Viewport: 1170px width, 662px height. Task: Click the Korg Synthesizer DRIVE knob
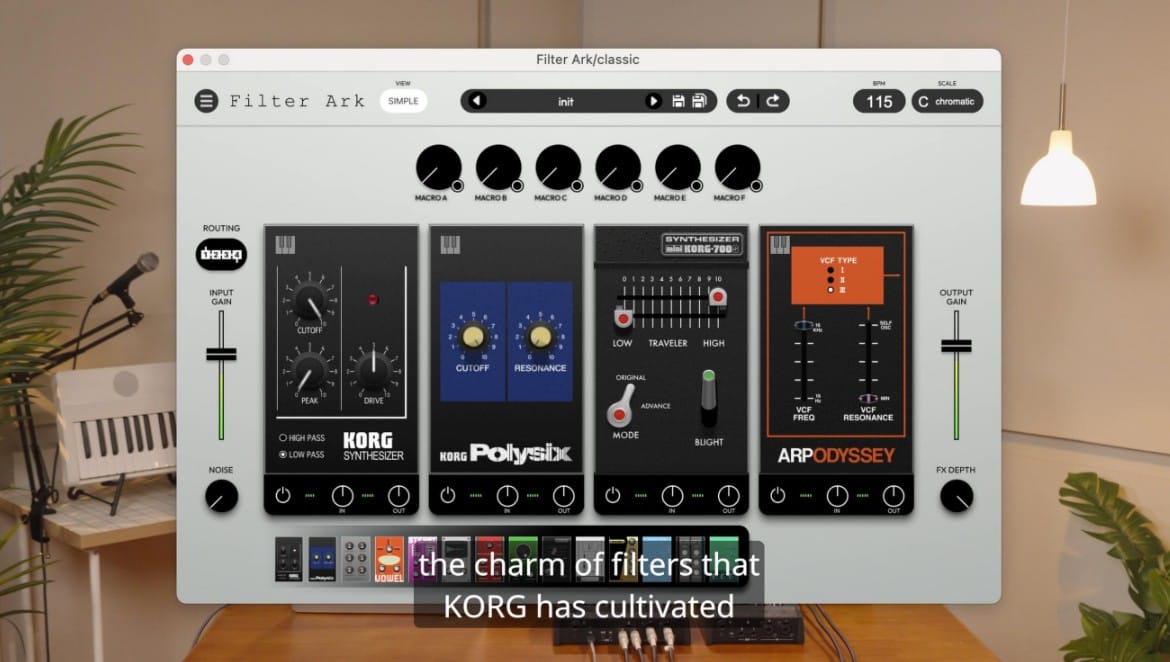click(x=373, y=370)
